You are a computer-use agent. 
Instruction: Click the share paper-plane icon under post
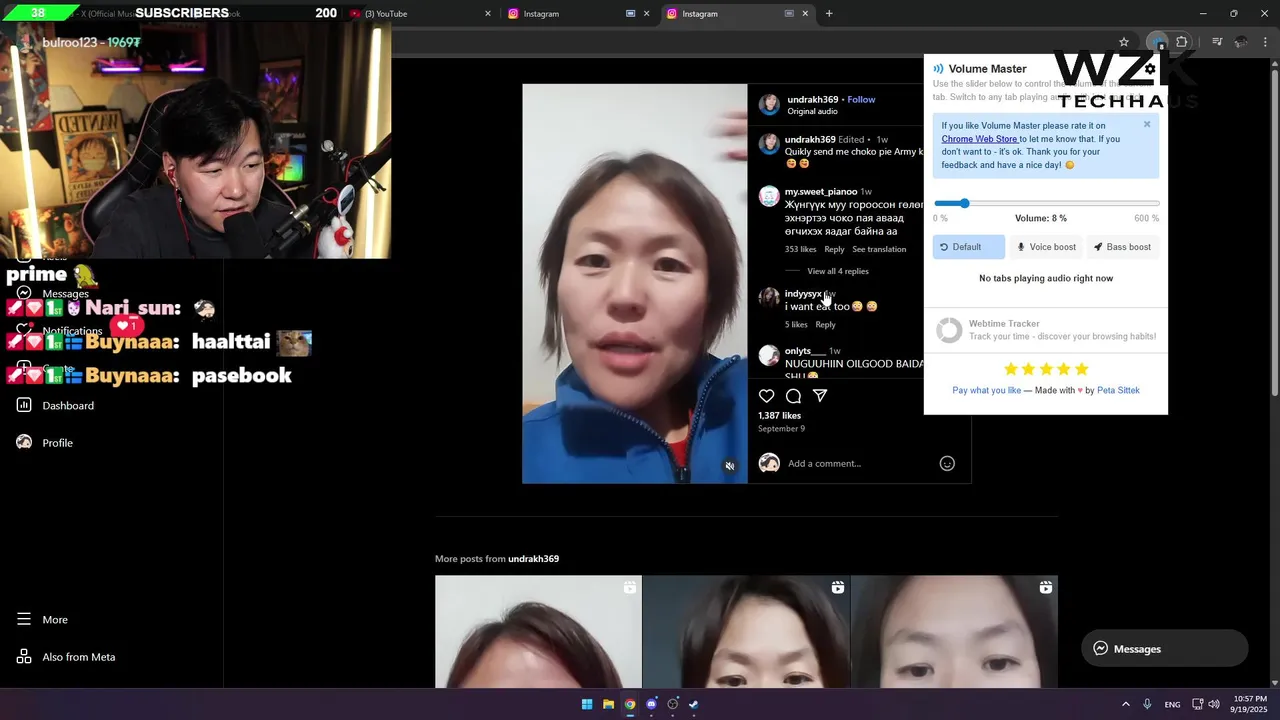820,396
